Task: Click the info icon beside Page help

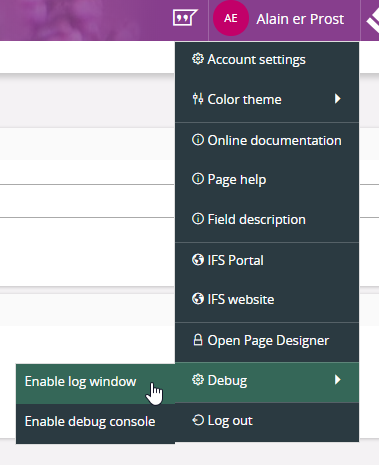Action: (198, 179)
